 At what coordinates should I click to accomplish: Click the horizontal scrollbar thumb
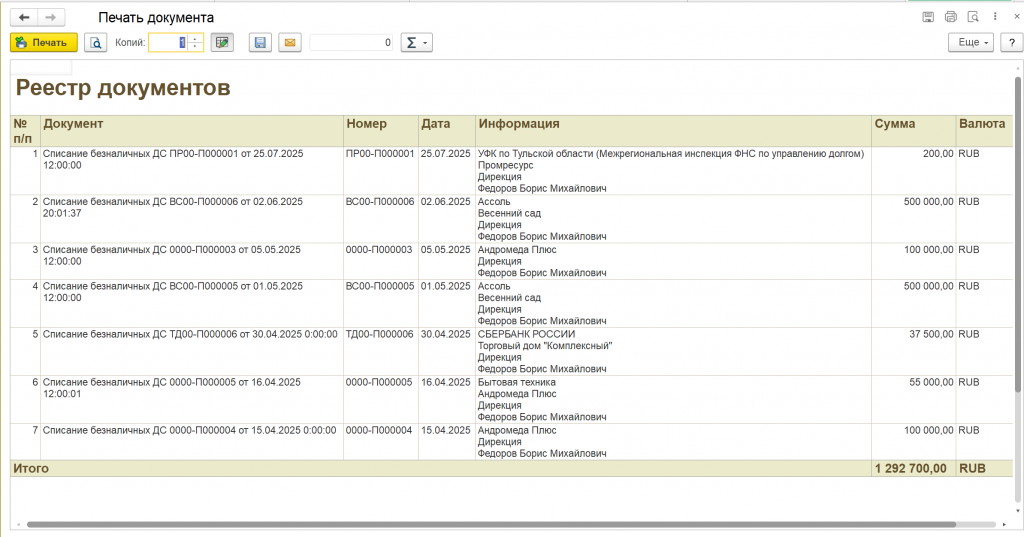pyautogui.click(x=491, y=525)
